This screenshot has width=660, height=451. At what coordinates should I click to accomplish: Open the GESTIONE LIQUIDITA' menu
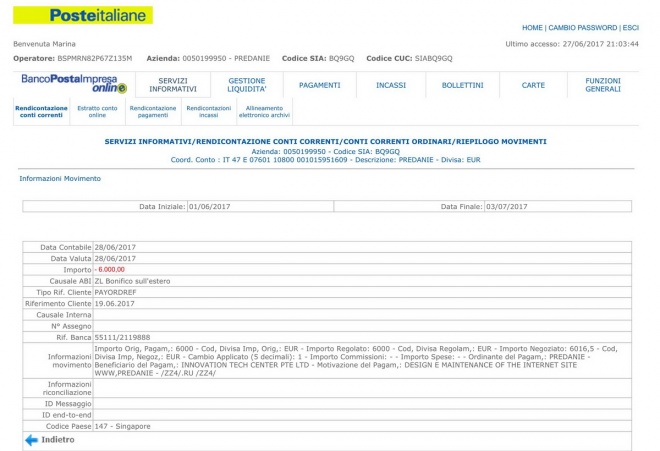point(246,85)
